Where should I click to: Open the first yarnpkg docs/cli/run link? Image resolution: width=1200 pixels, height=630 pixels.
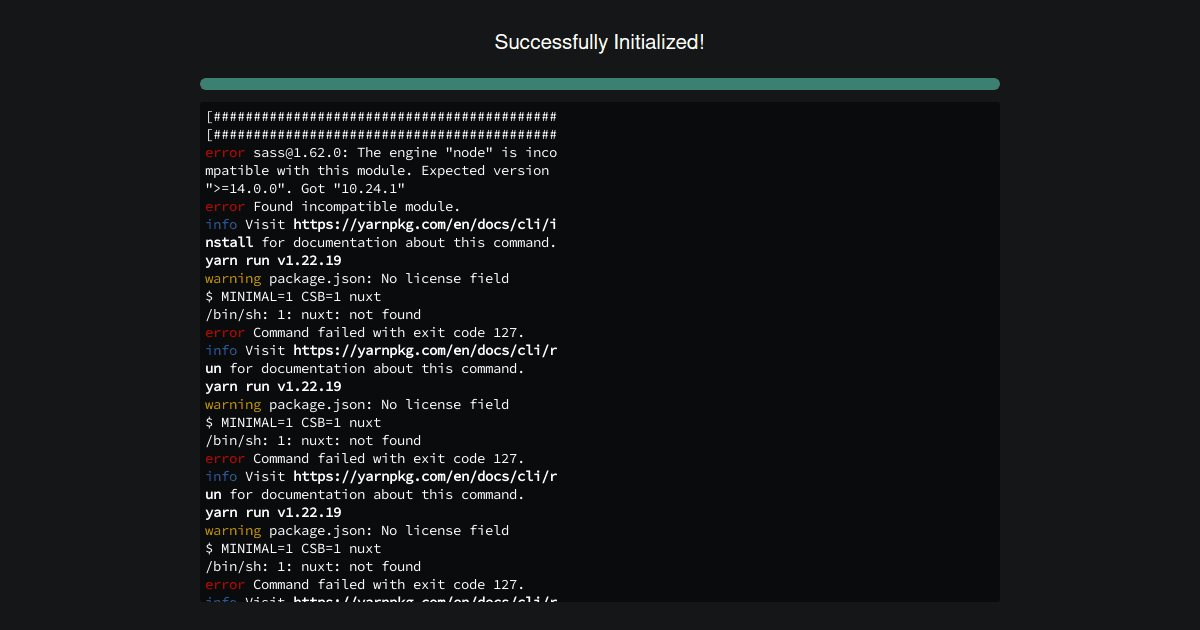click(x=381, y=359)
